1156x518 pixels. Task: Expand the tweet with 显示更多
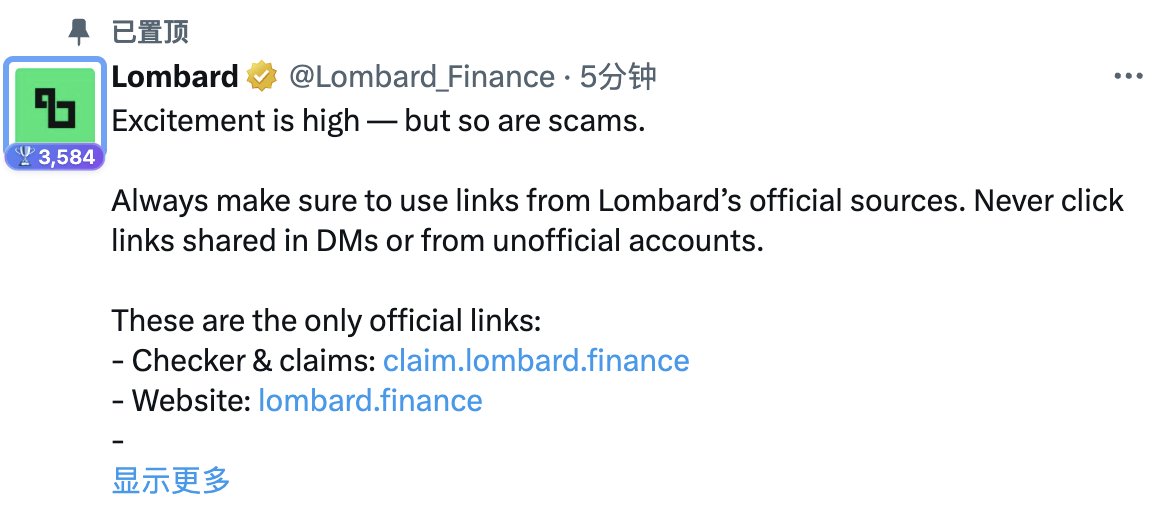click(171, 480)
